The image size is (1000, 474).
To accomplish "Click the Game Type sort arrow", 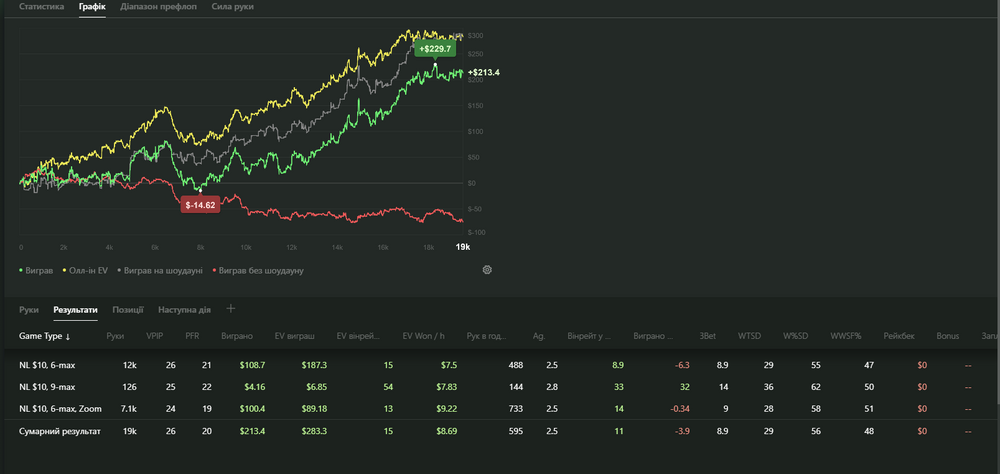I will pos(68,337).
